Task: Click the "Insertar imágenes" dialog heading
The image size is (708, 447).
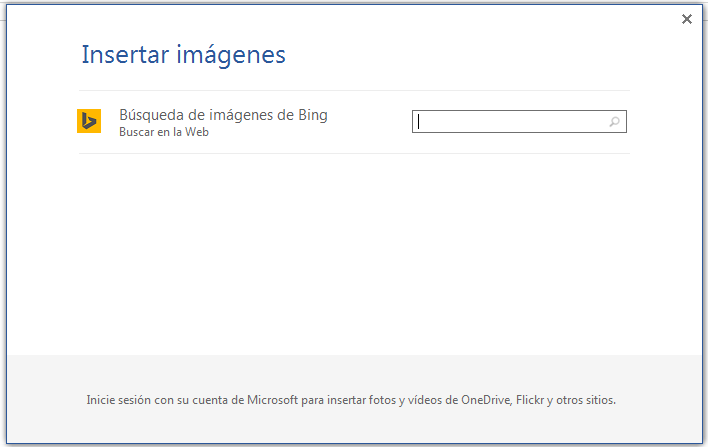Action: 183,55
